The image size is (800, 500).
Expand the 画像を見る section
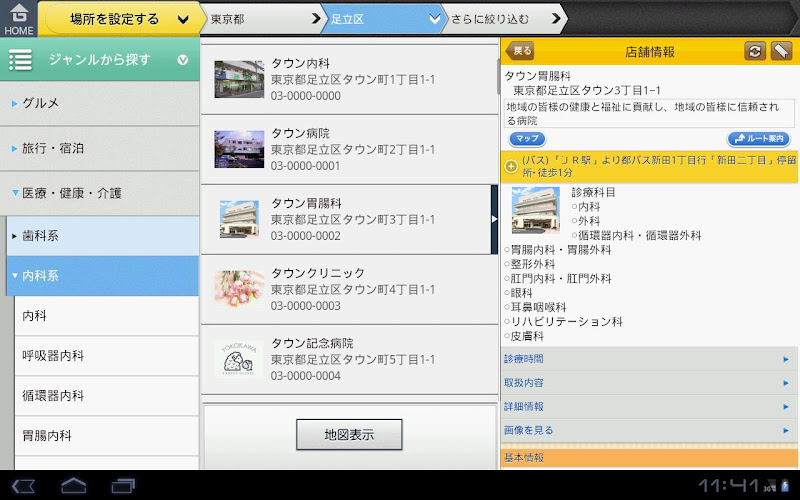pyautogui.click(x=649, y=431)
